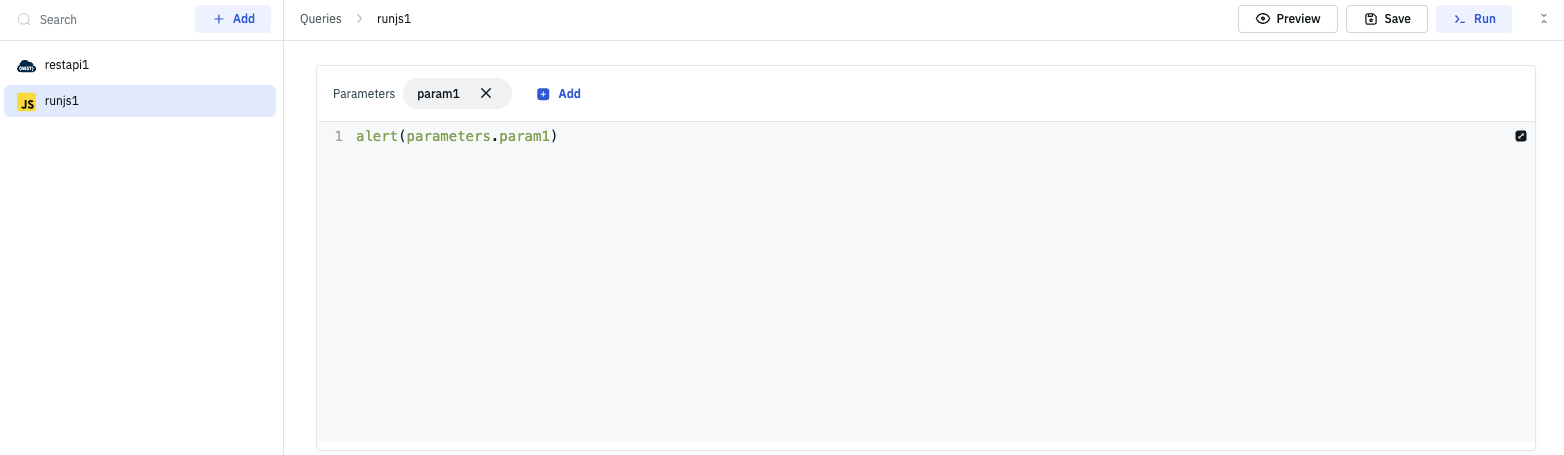This screenshot has height=455, width=1564.
Task: Save the query with the Save button
Action: [1387, 19]
